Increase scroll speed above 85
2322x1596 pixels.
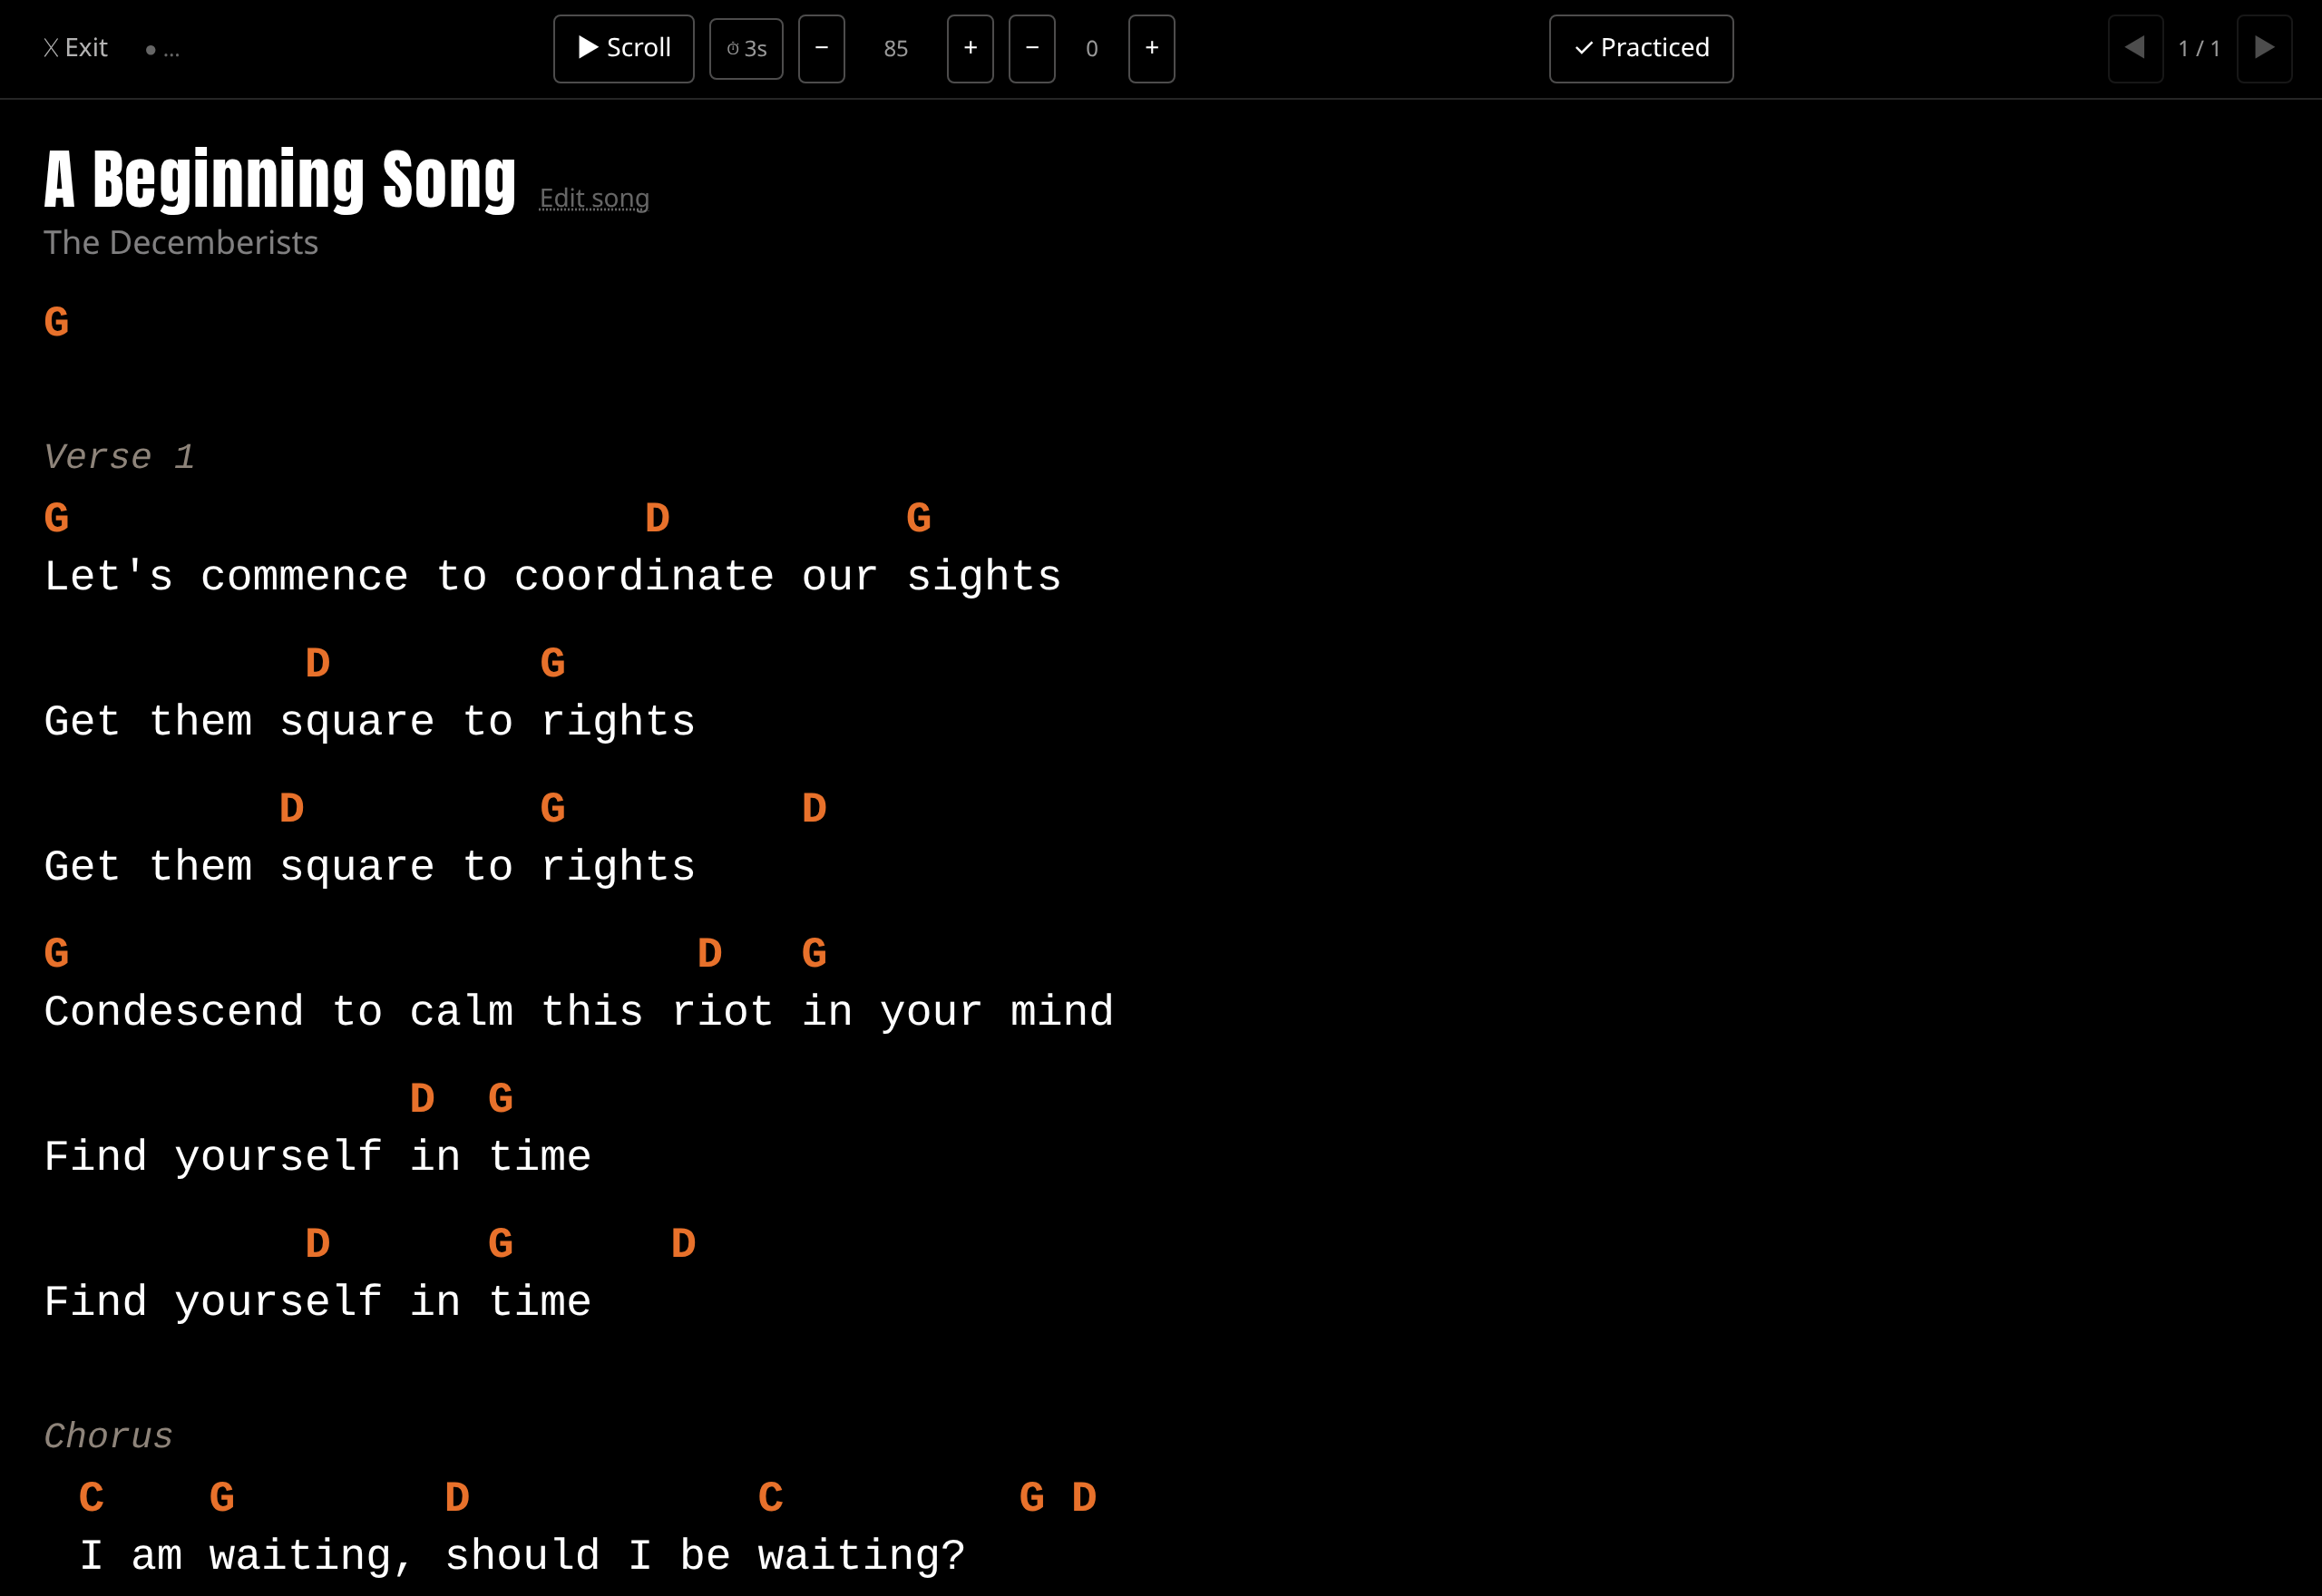coord(970,48)
